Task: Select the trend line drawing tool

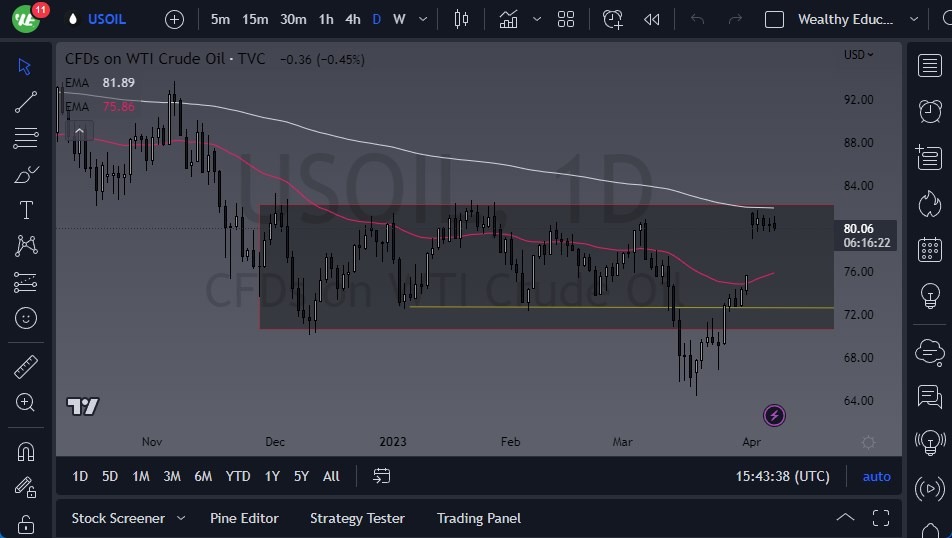Action: 26,101
